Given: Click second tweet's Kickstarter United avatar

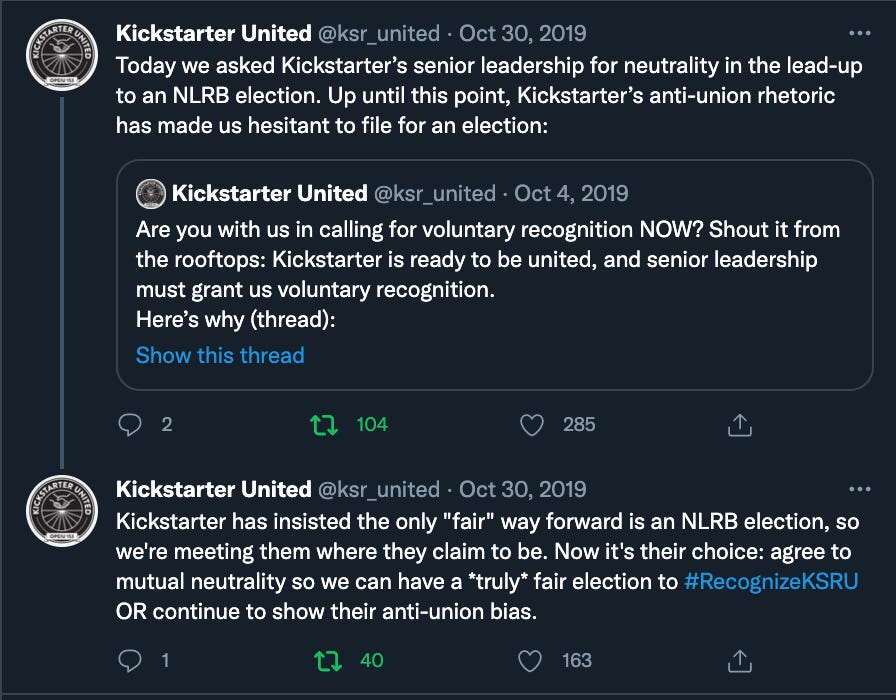Looking at the screenshot, I should click(62, 509).
